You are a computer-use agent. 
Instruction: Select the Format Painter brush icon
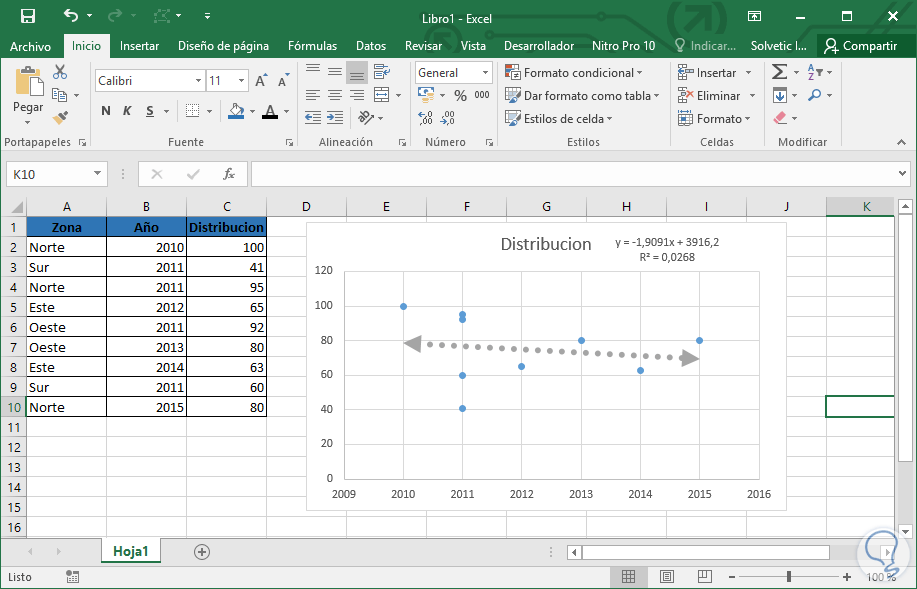[x=60, y=118]
